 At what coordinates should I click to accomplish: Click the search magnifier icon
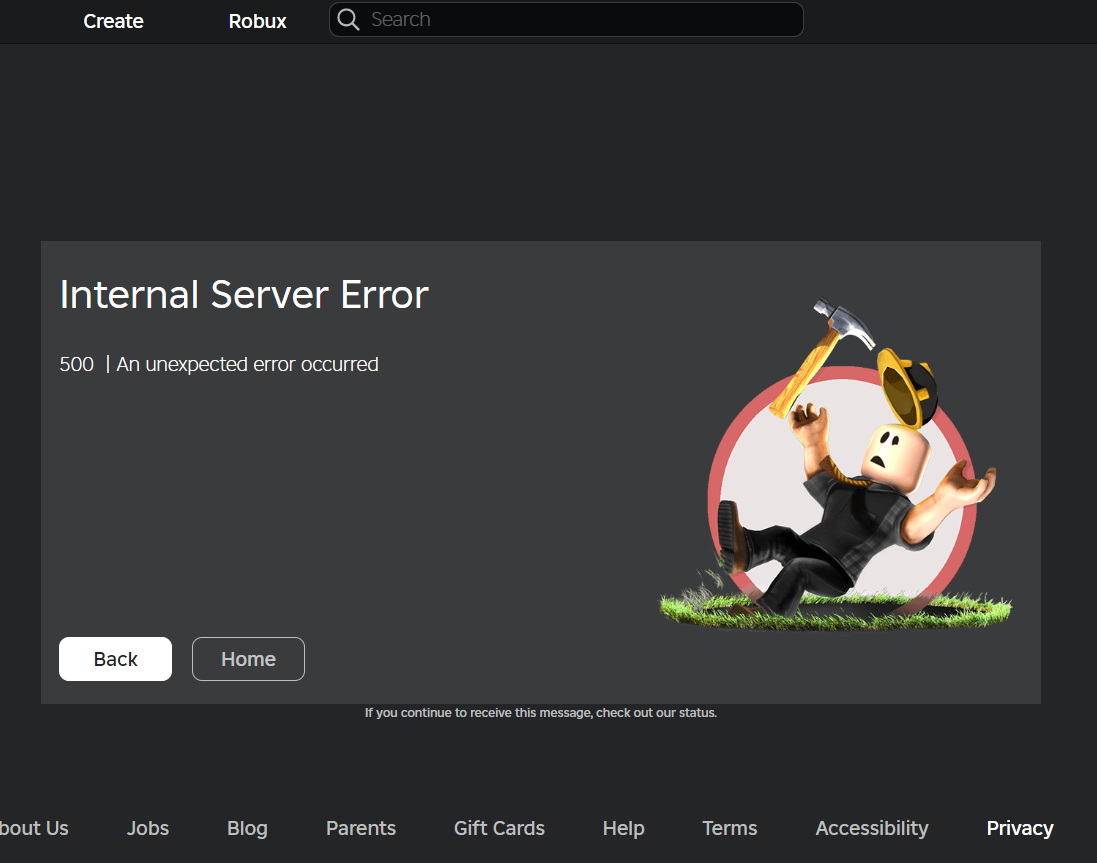pos(348,20)
